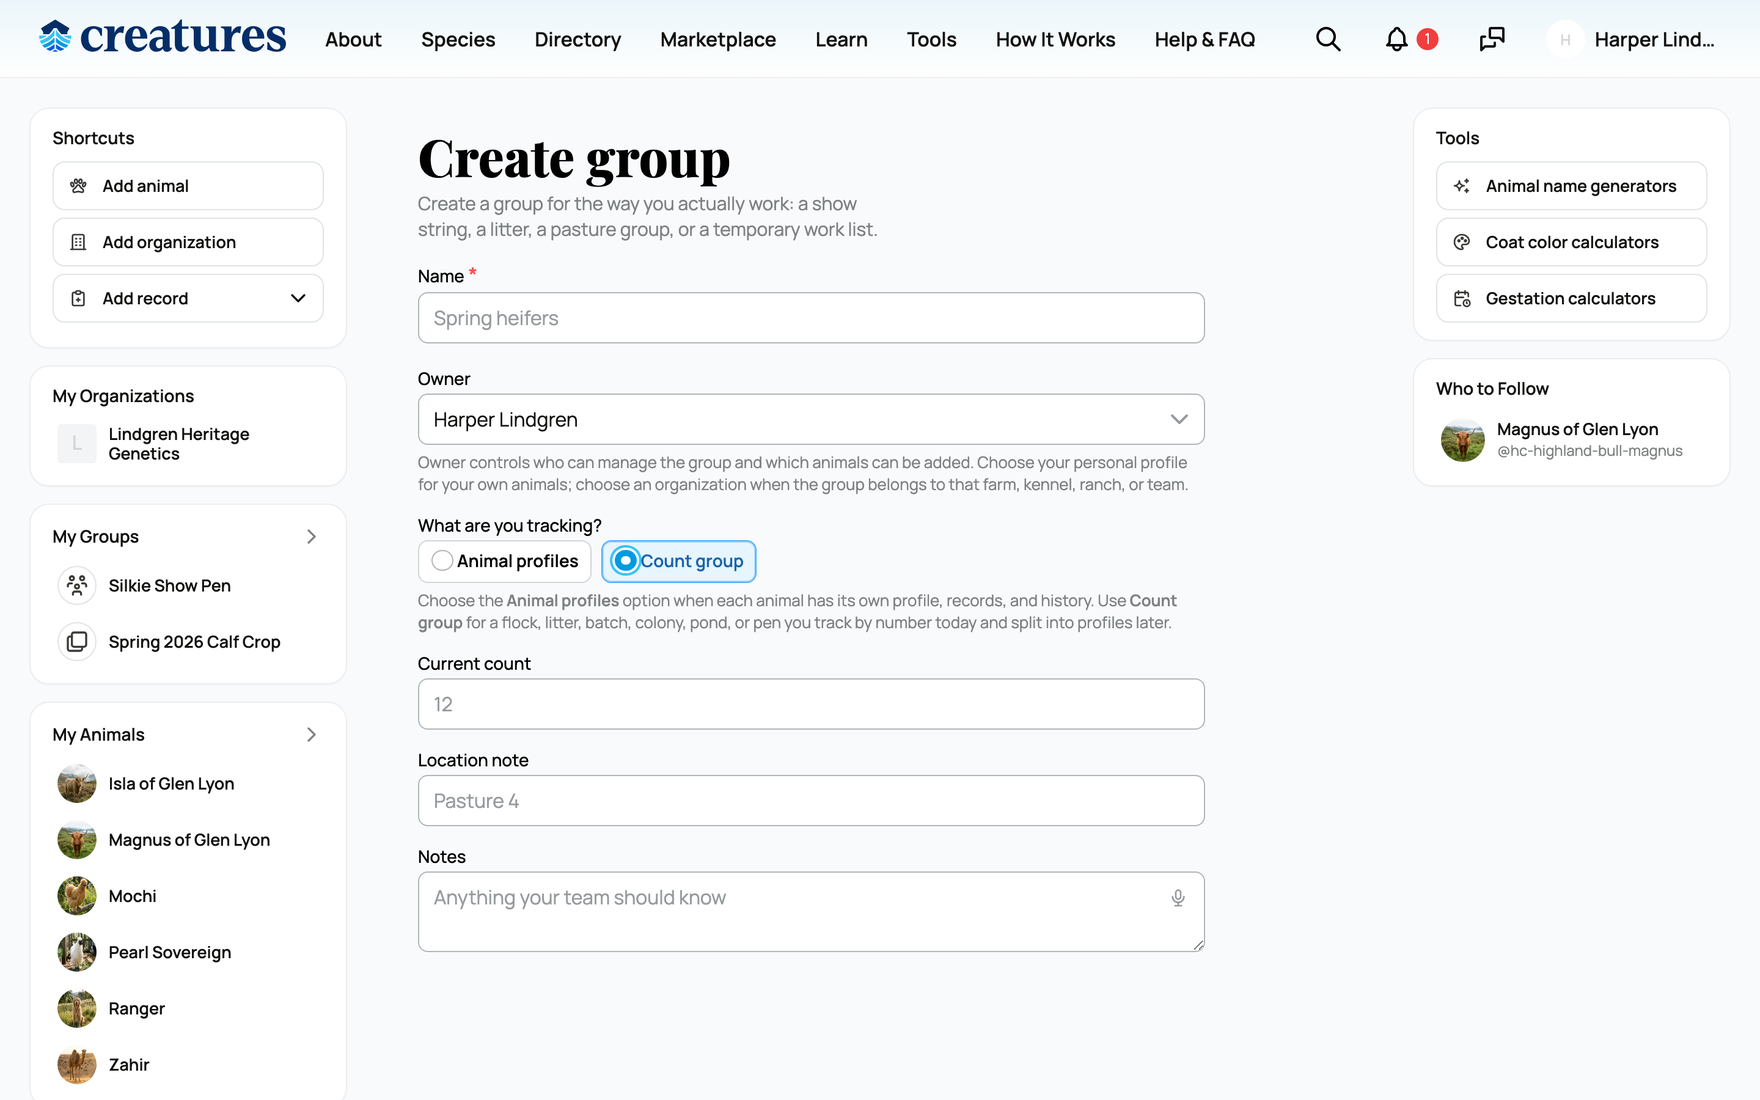The height and width of the screenshot is (1100, 1760).
Task: Click the microphone icon in Notes
Action: click(1178, 898)
